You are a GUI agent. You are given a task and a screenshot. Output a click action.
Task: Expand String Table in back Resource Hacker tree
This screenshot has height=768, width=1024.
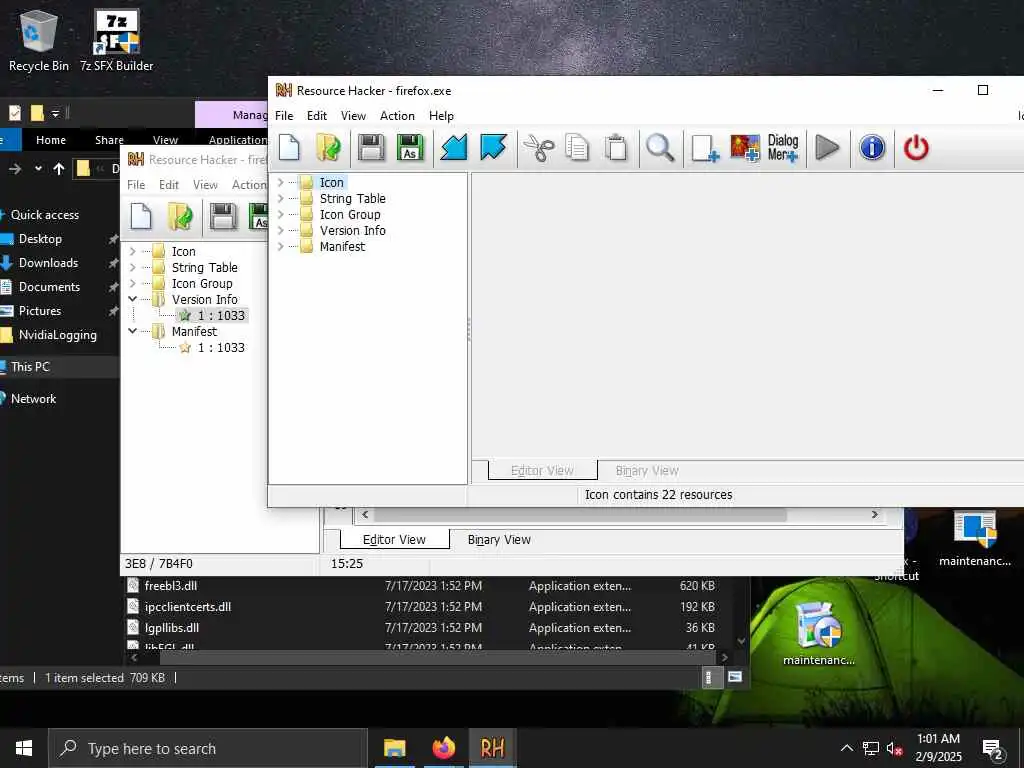point(133,267)
